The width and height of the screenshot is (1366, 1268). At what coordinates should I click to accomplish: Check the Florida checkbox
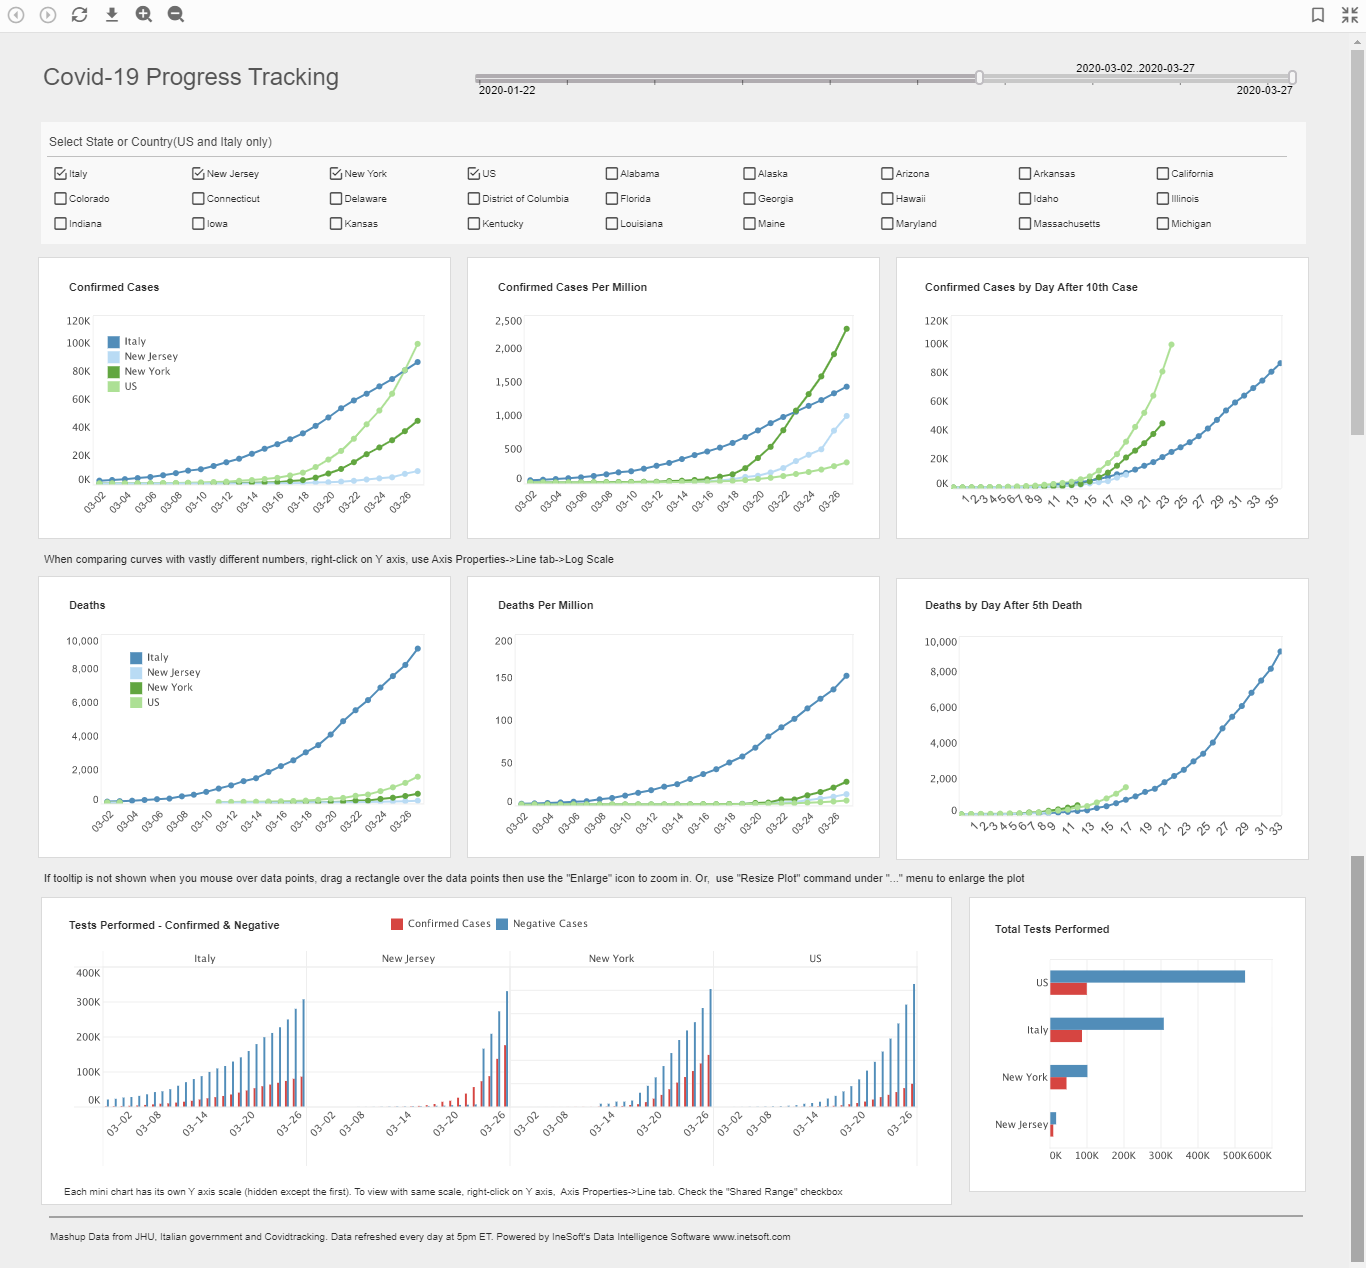click(x=612, y=198)
